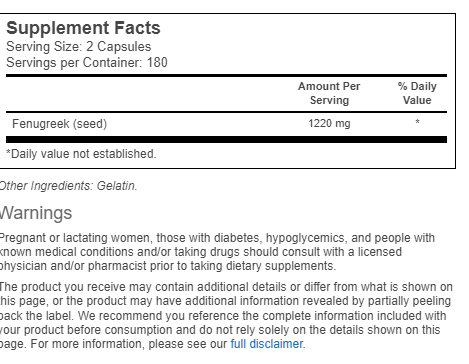Screen dimensions: 469x364
Task: Click the We recommend you reference sentence
Action: [262, 315]
